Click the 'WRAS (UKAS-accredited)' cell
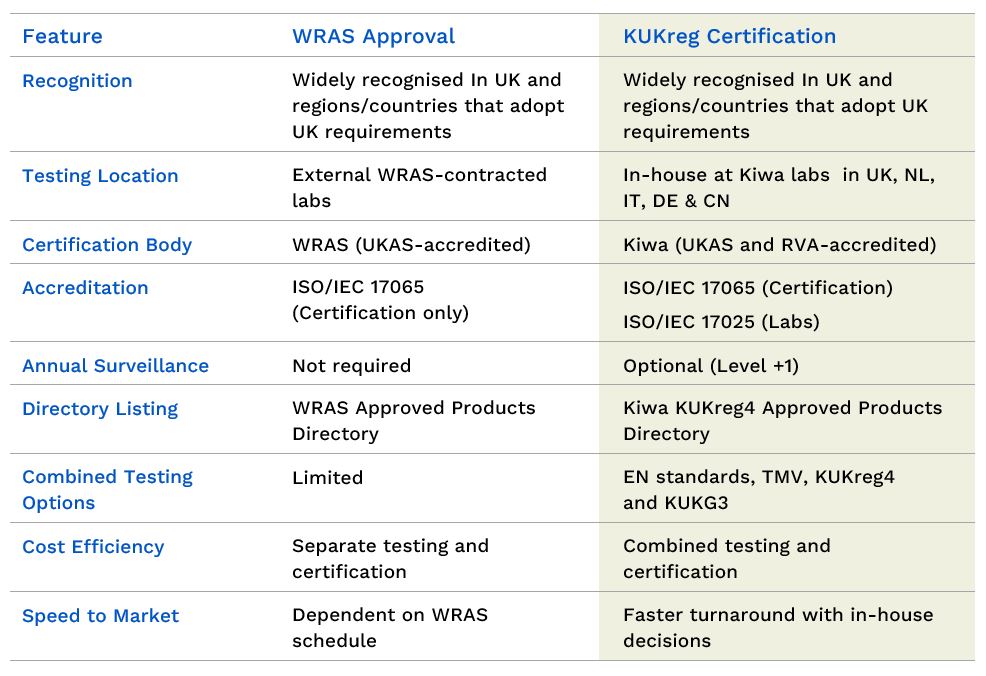 411,245
